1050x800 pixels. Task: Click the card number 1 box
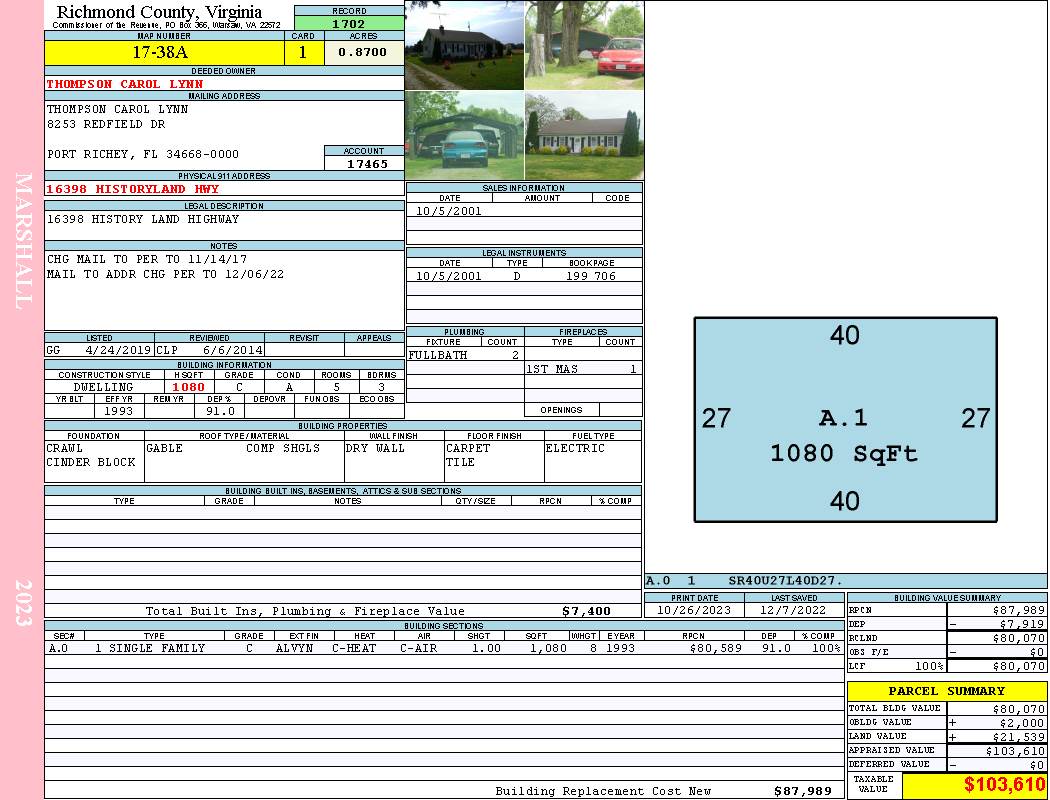click(303, 52)
